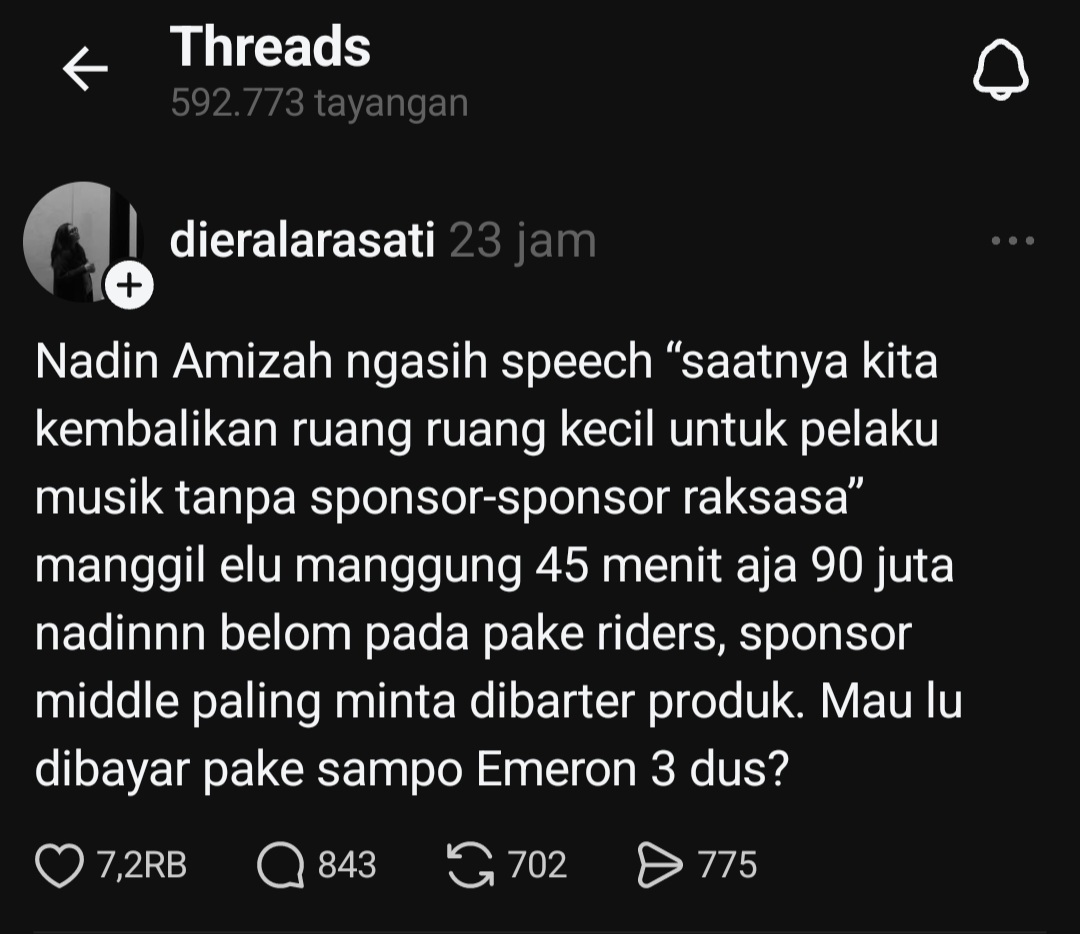Open the three-dot more options menu
1080x934 pixels.
point(1012,241)
